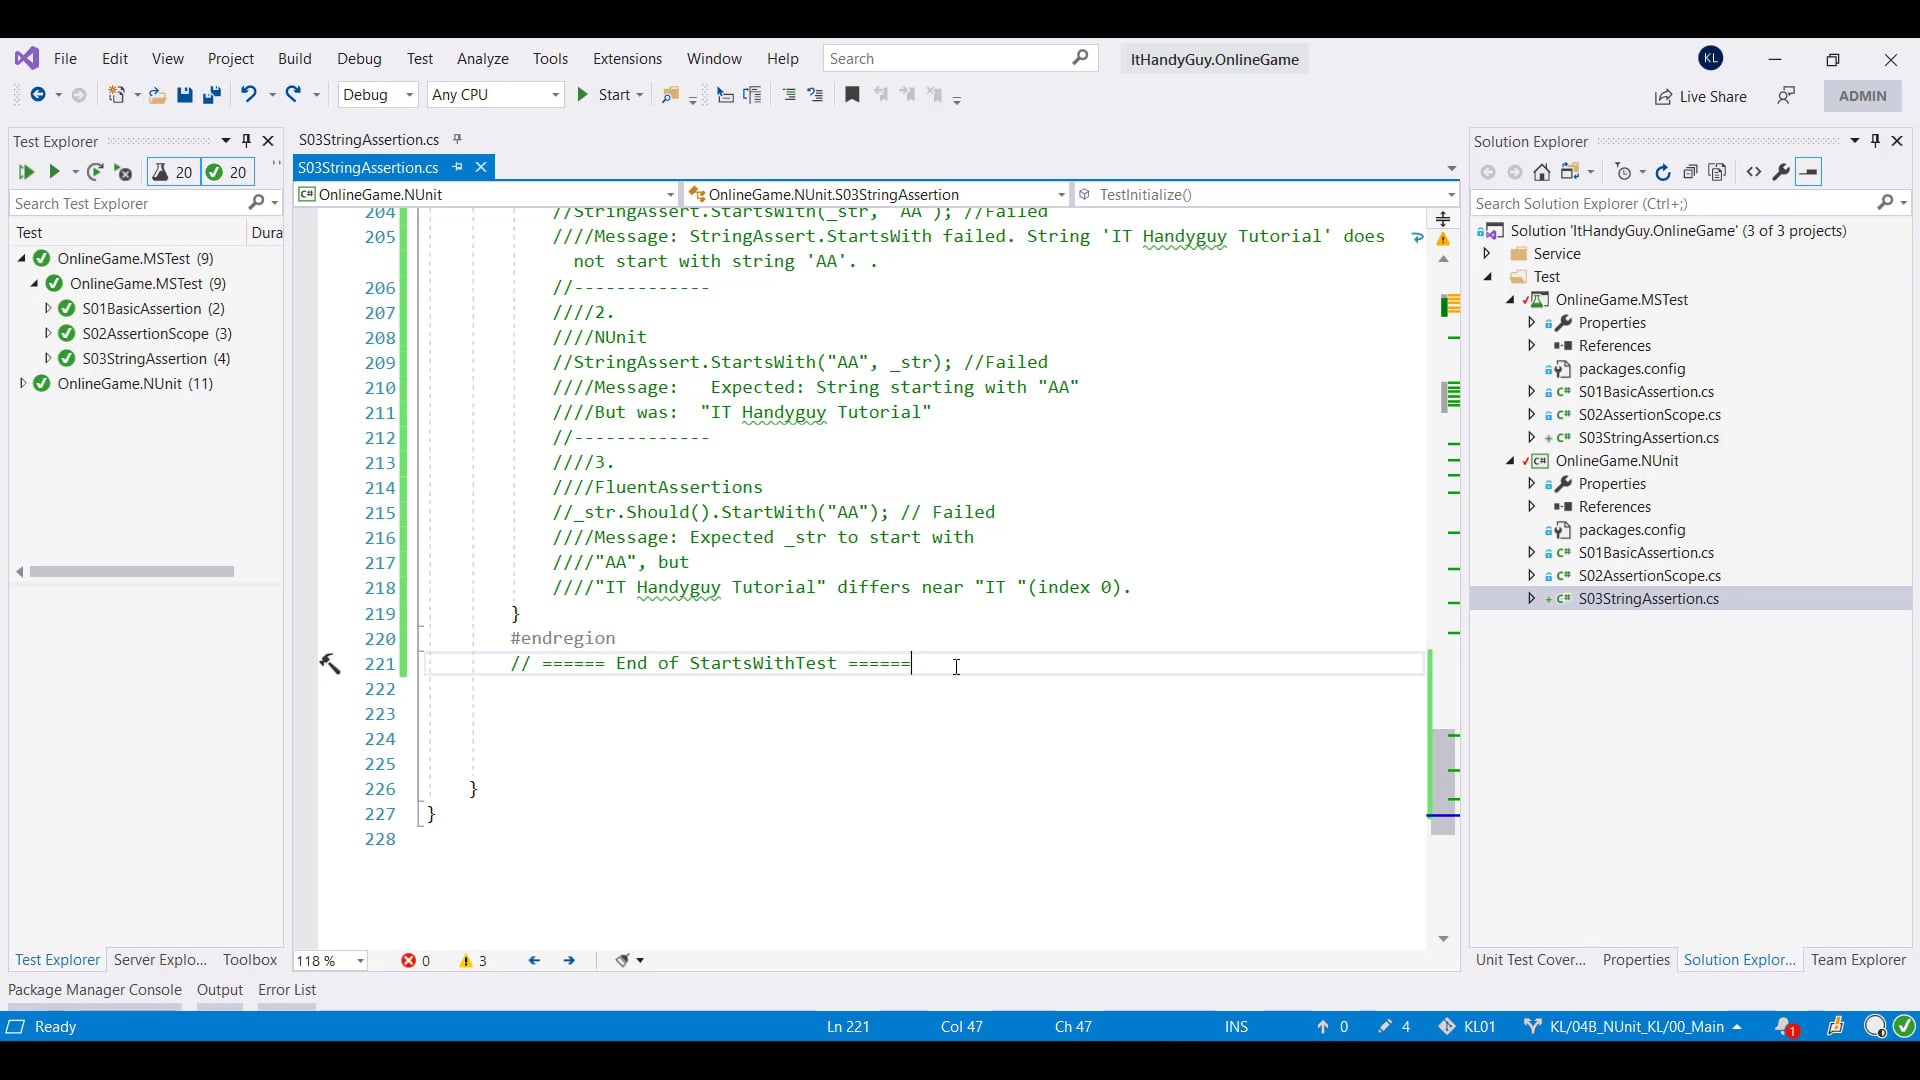
Task: Open the Analyze menu
Action: 482,59
